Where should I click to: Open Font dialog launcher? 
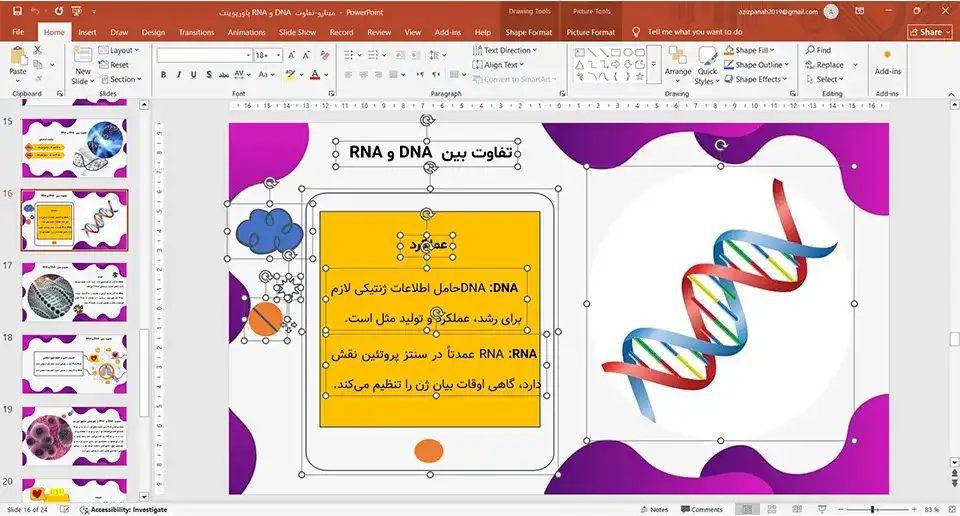pos(331,94)
